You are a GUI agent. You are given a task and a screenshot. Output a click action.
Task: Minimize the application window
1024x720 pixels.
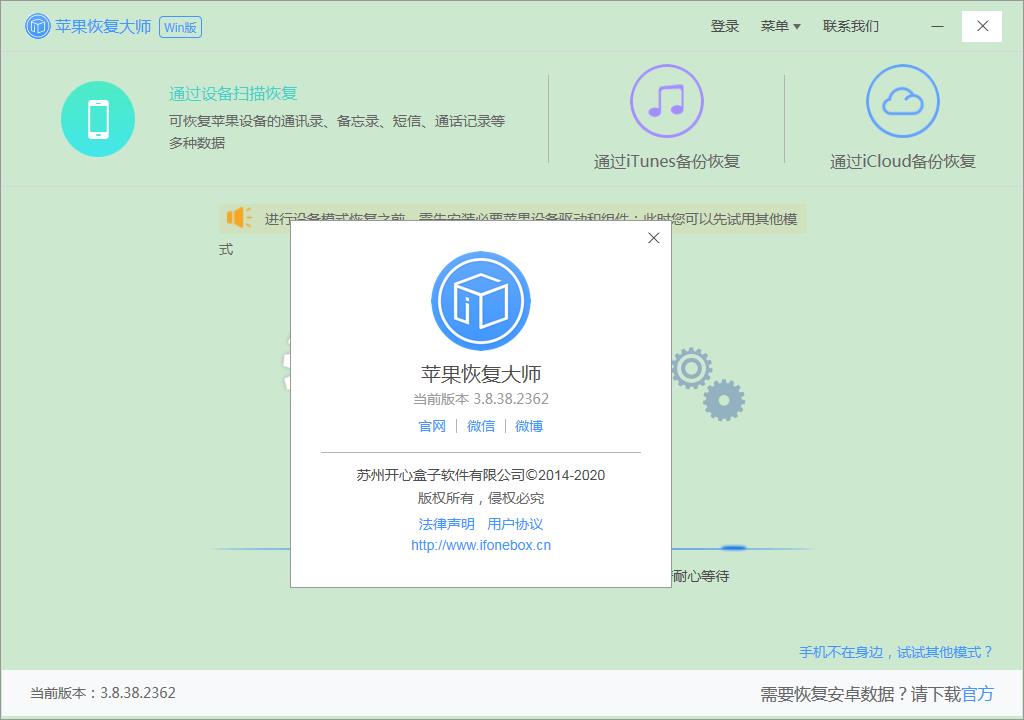[937, 26]
